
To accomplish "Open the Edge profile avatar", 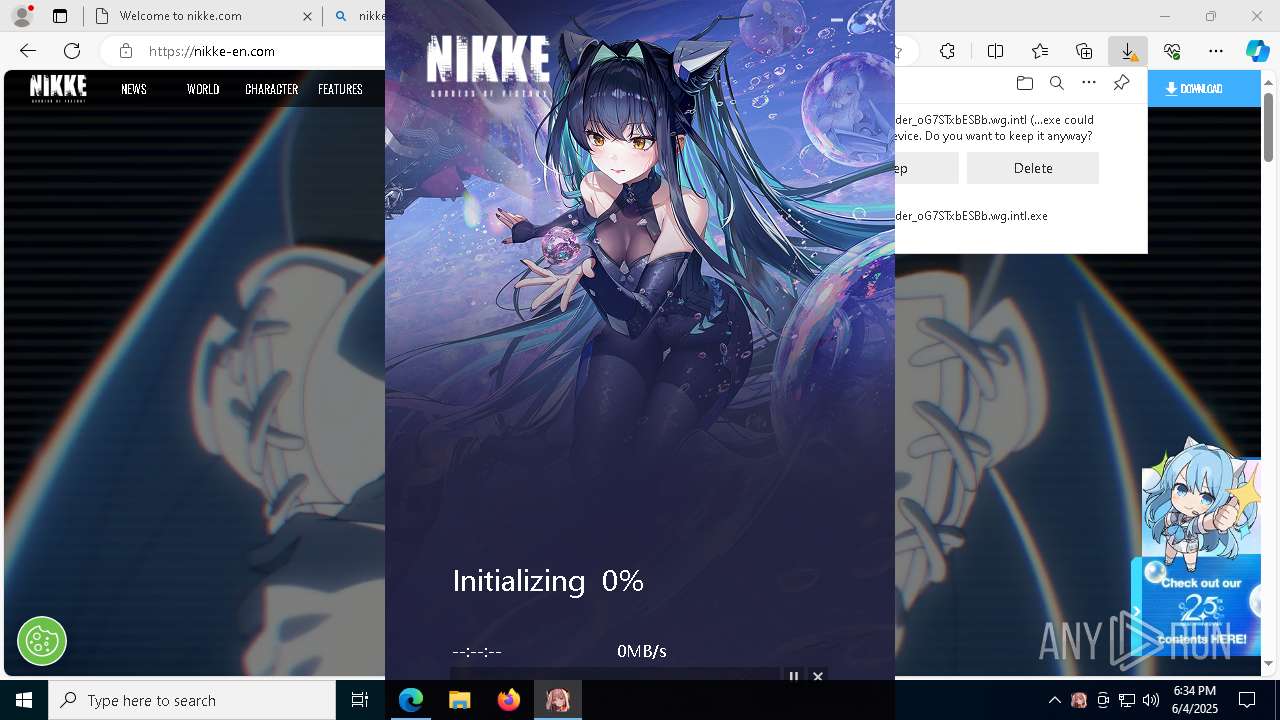I will [x=22, y=16].
